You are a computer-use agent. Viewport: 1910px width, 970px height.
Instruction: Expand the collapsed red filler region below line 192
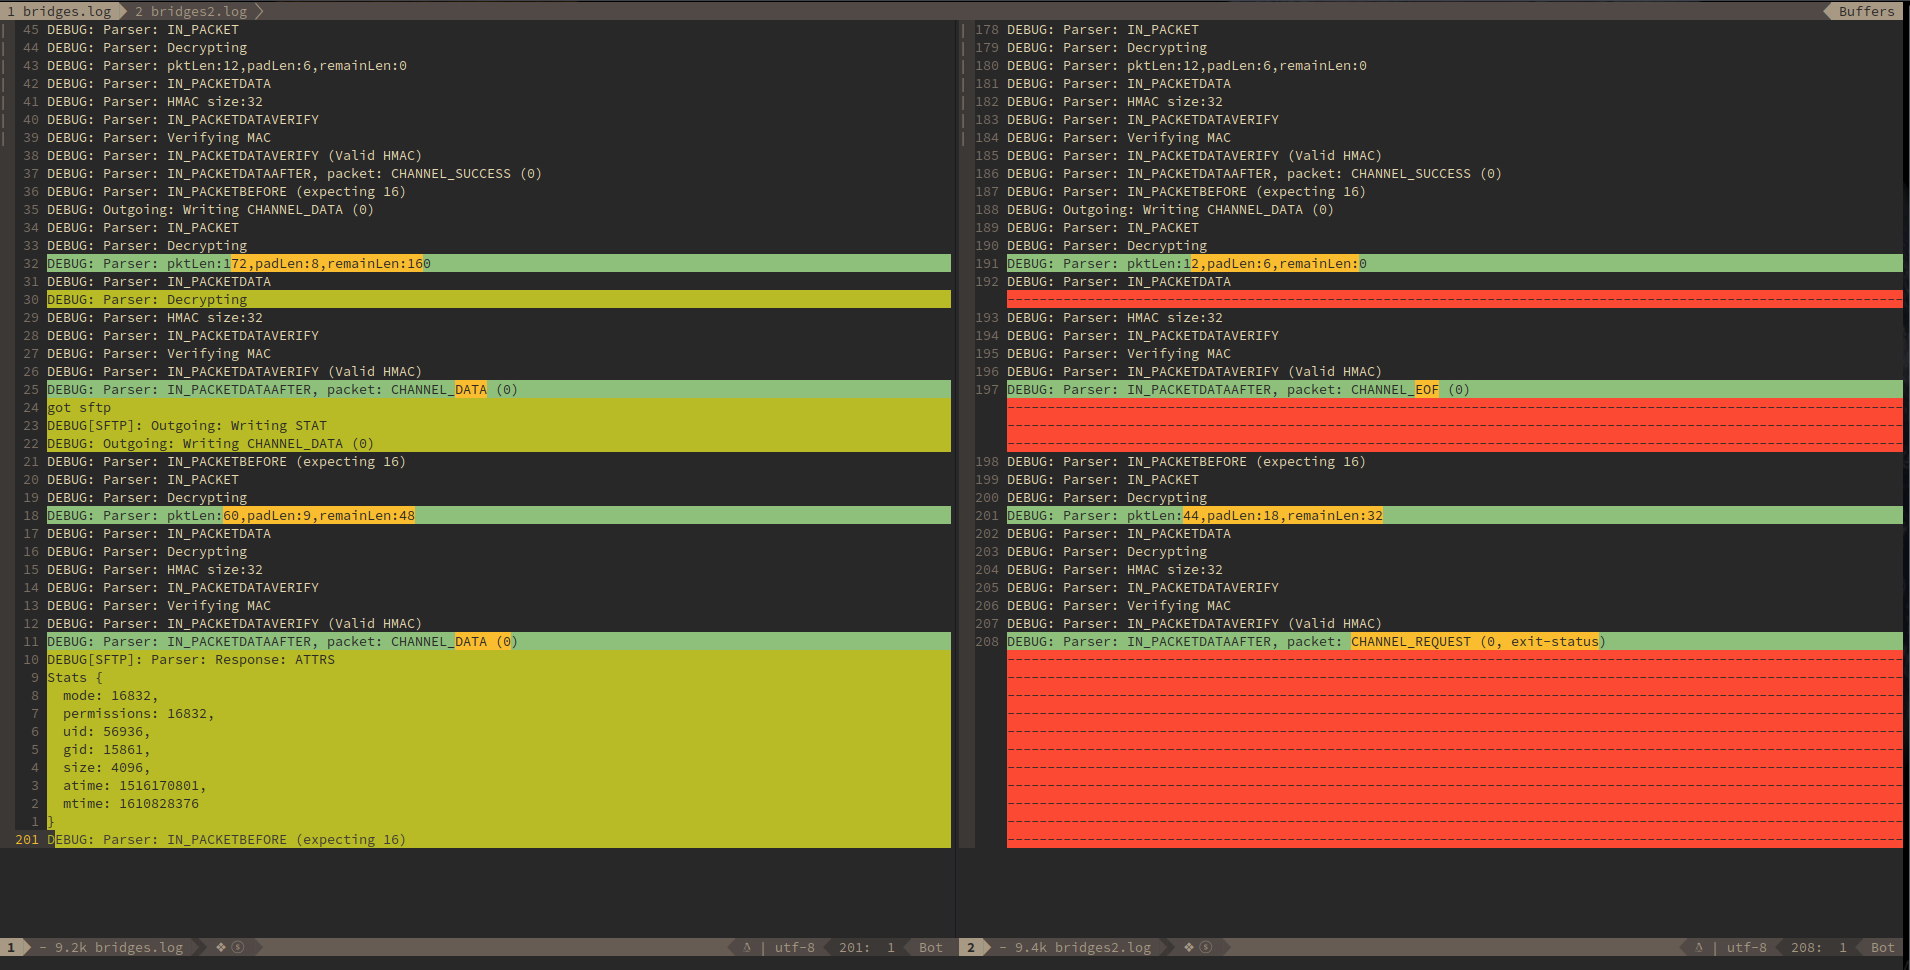click(1450, 298)
